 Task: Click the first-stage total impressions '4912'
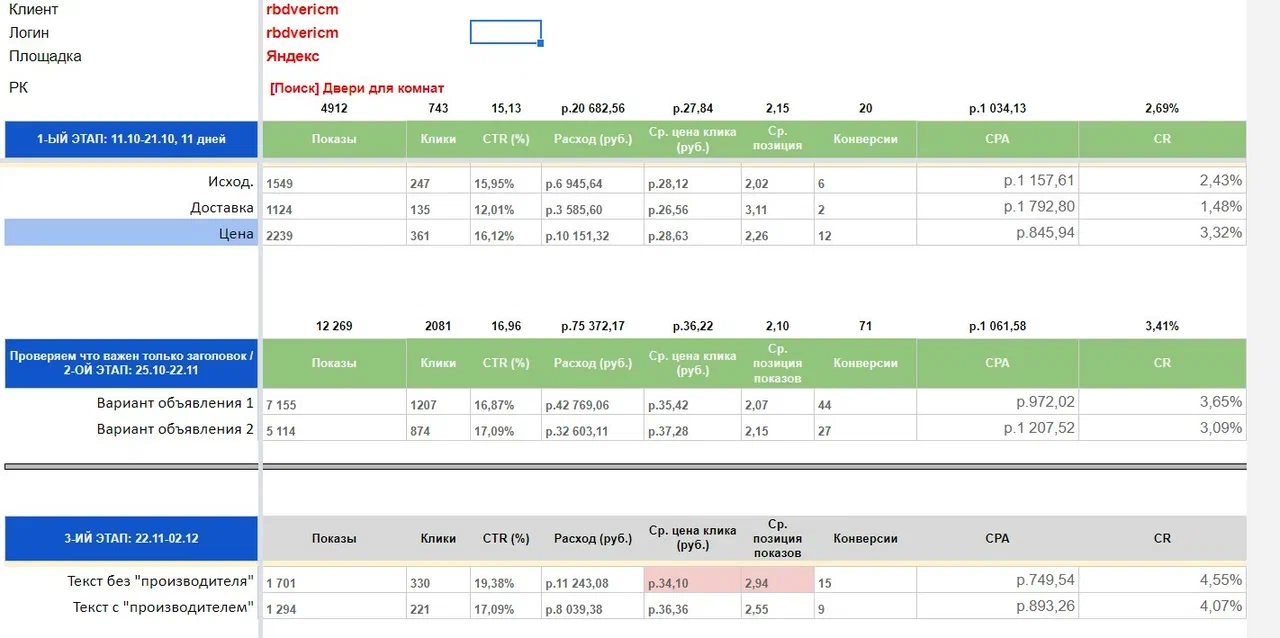[334, 108]
